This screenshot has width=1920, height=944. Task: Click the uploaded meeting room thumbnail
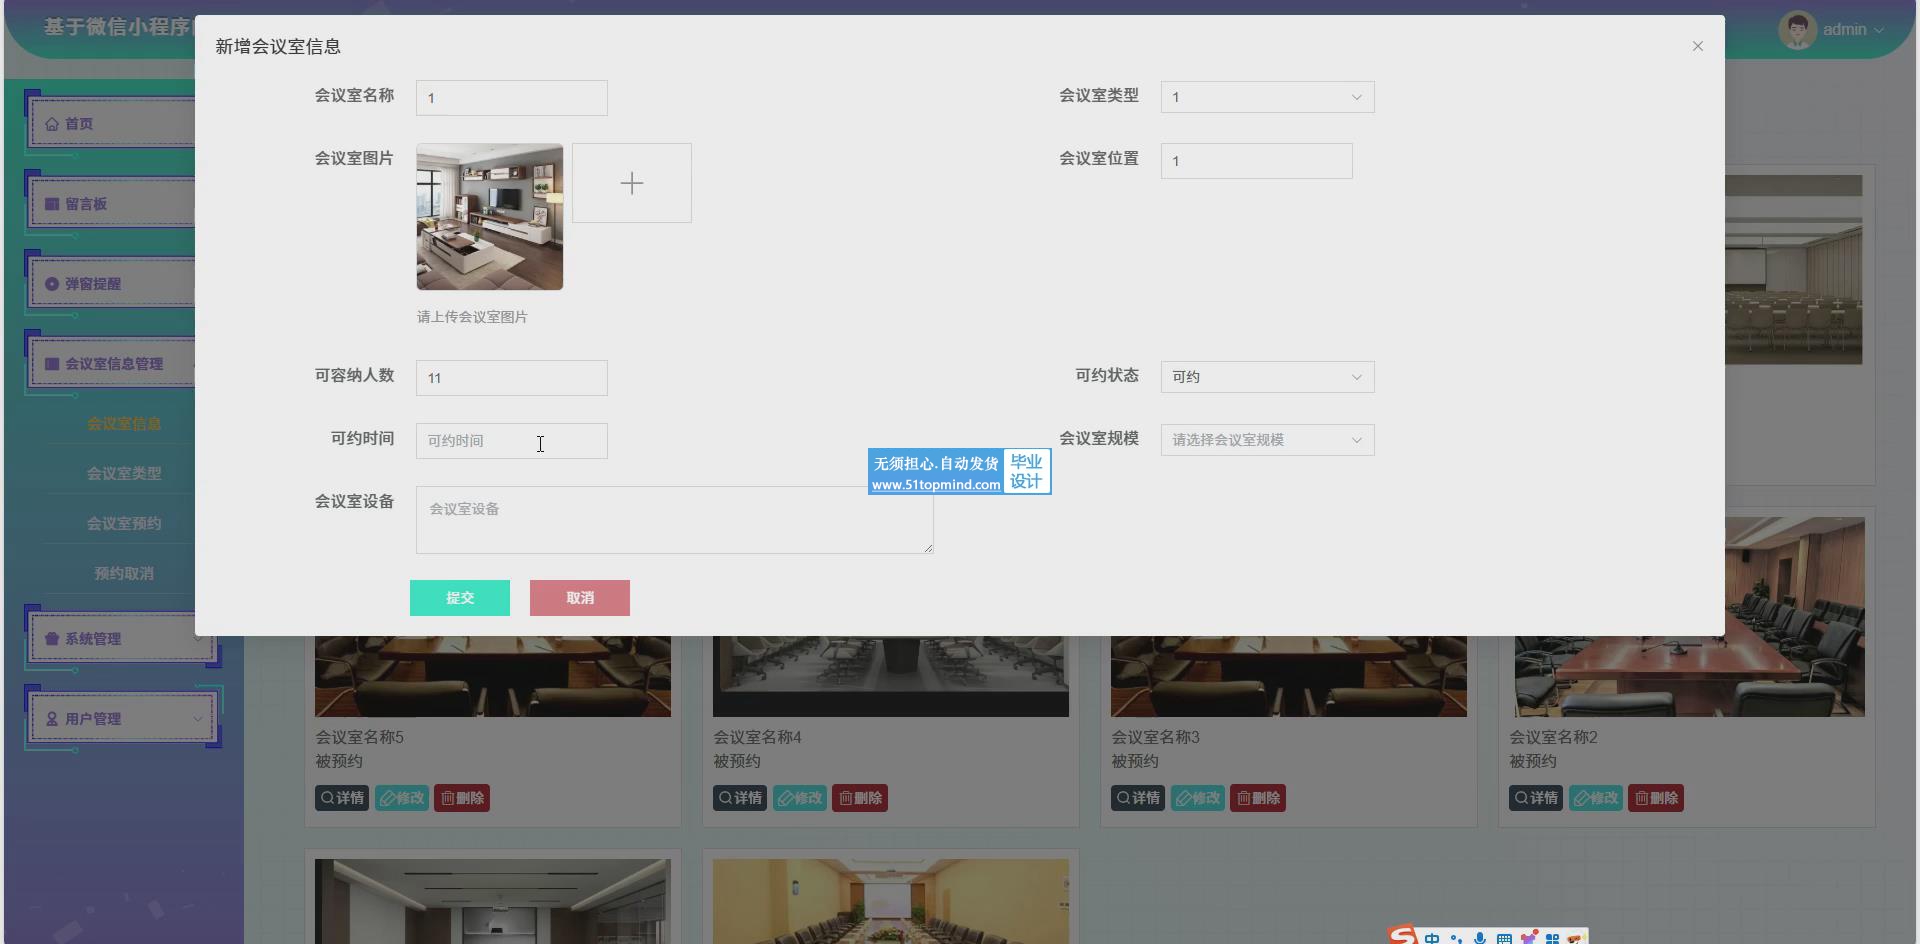(x=490, y=217)
